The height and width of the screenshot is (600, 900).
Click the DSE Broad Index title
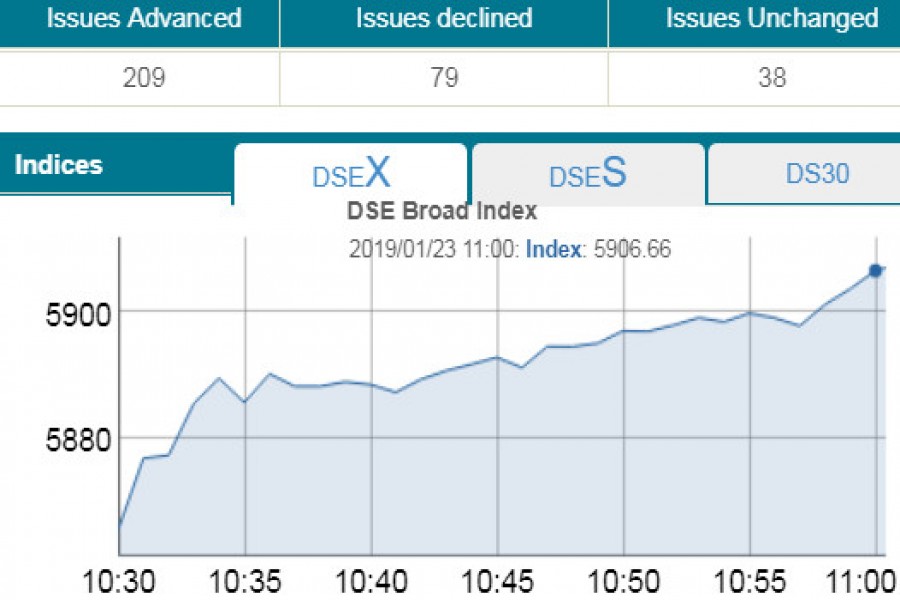pos(441,210)
